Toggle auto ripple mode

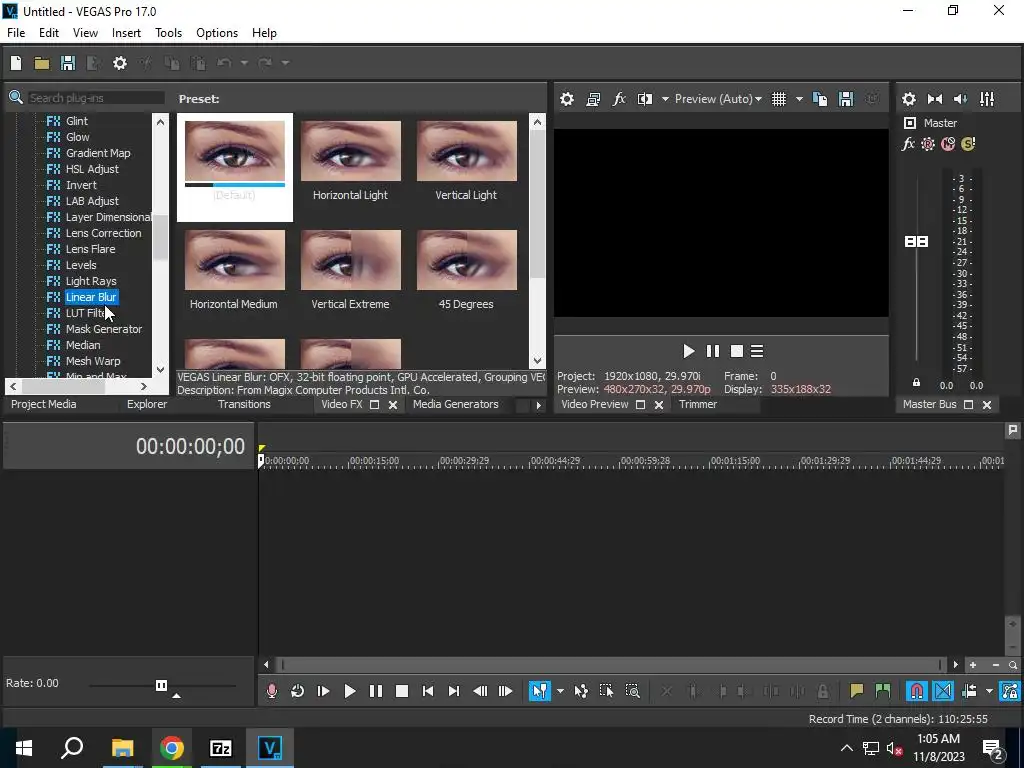[x=969, y=691]
